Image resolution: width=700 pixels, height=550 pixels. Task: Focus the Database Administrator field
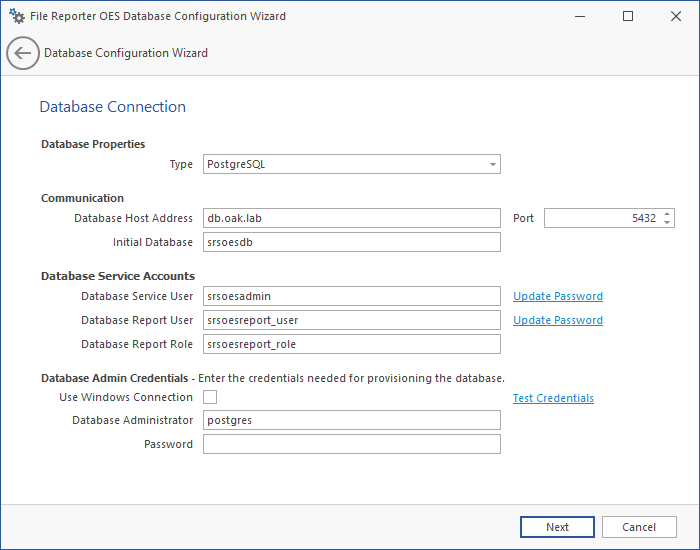click(351, 420)
